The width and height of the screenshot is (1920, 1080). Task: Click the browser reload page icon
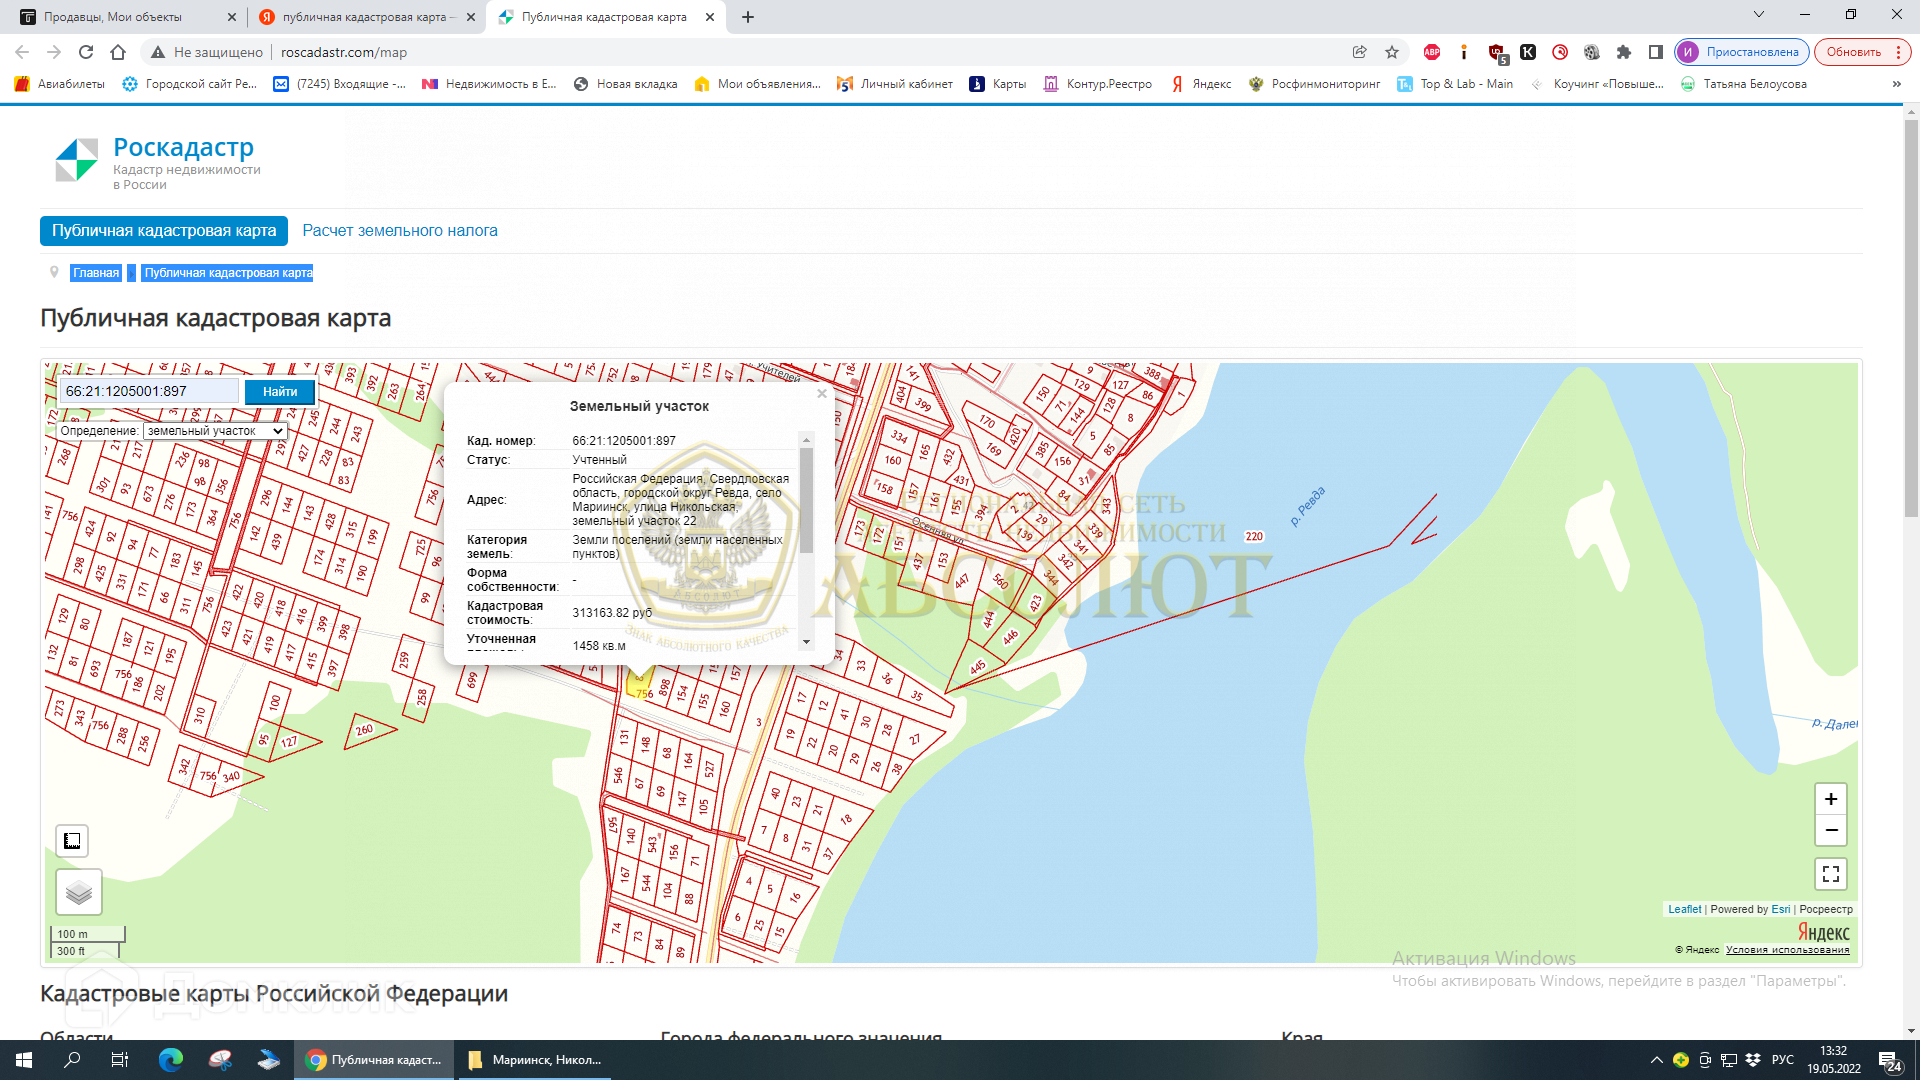[x=86, y=52]
